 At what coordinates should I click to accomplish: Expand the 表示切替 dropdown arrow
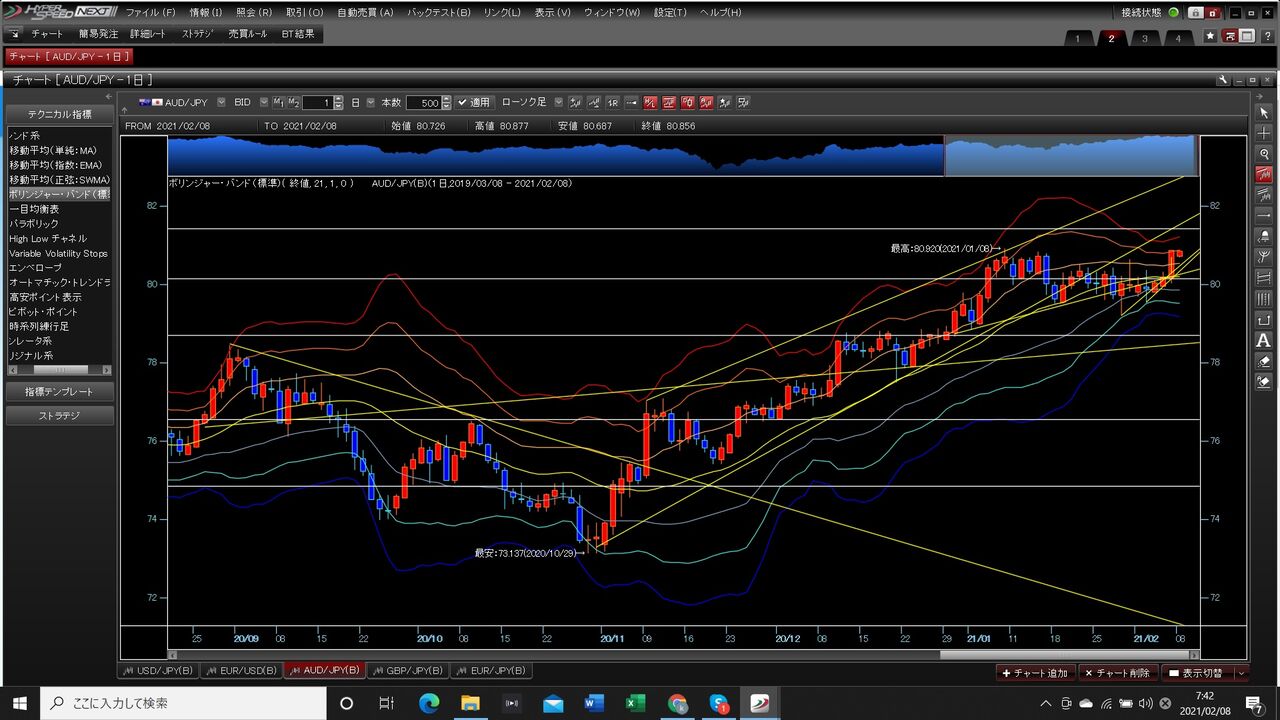tap(1242, 673)
